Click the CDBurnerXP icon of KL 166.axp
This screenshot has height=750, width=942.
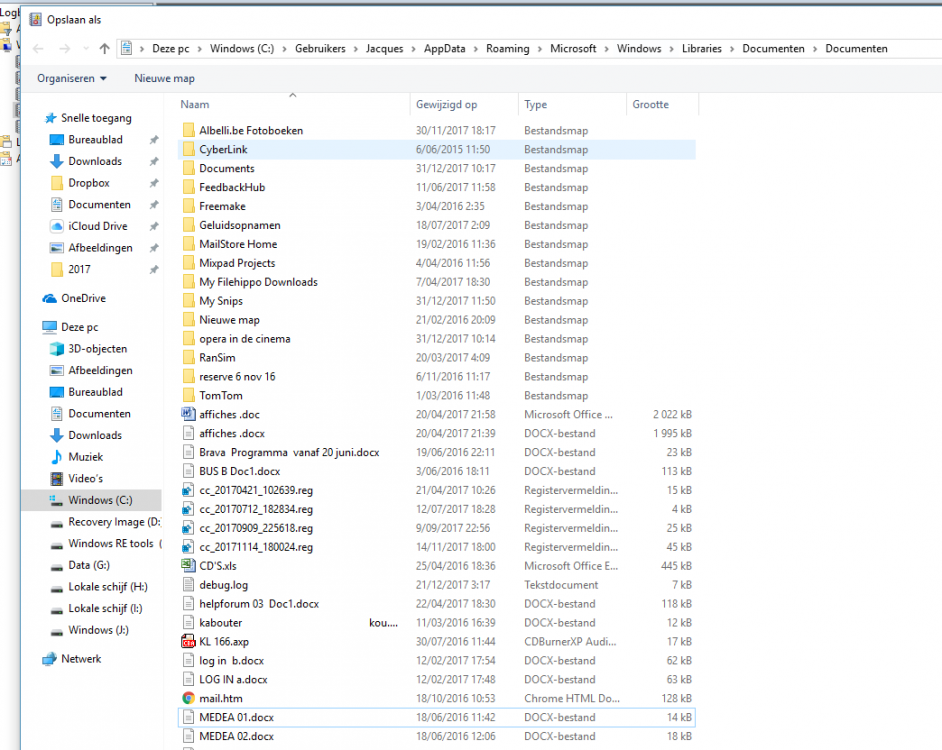point(189,641)
